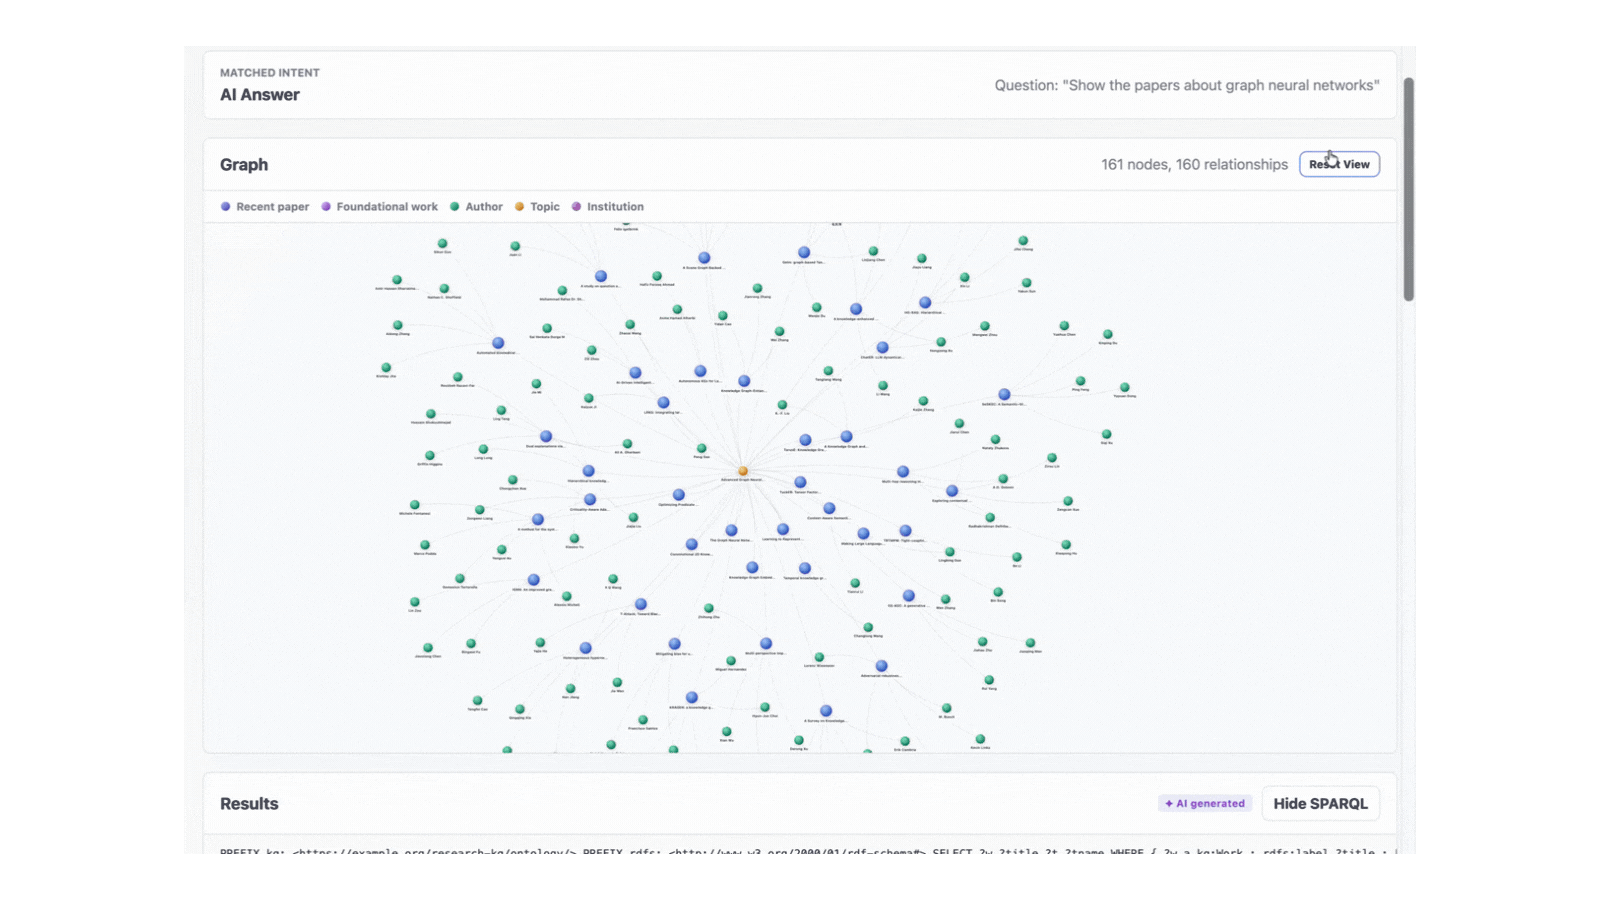Image resolution: width=1600 pixels, height=900 pixels.
Task: Select the 'Multi-perspective imp...' paper node
Action: coord(766,644)
